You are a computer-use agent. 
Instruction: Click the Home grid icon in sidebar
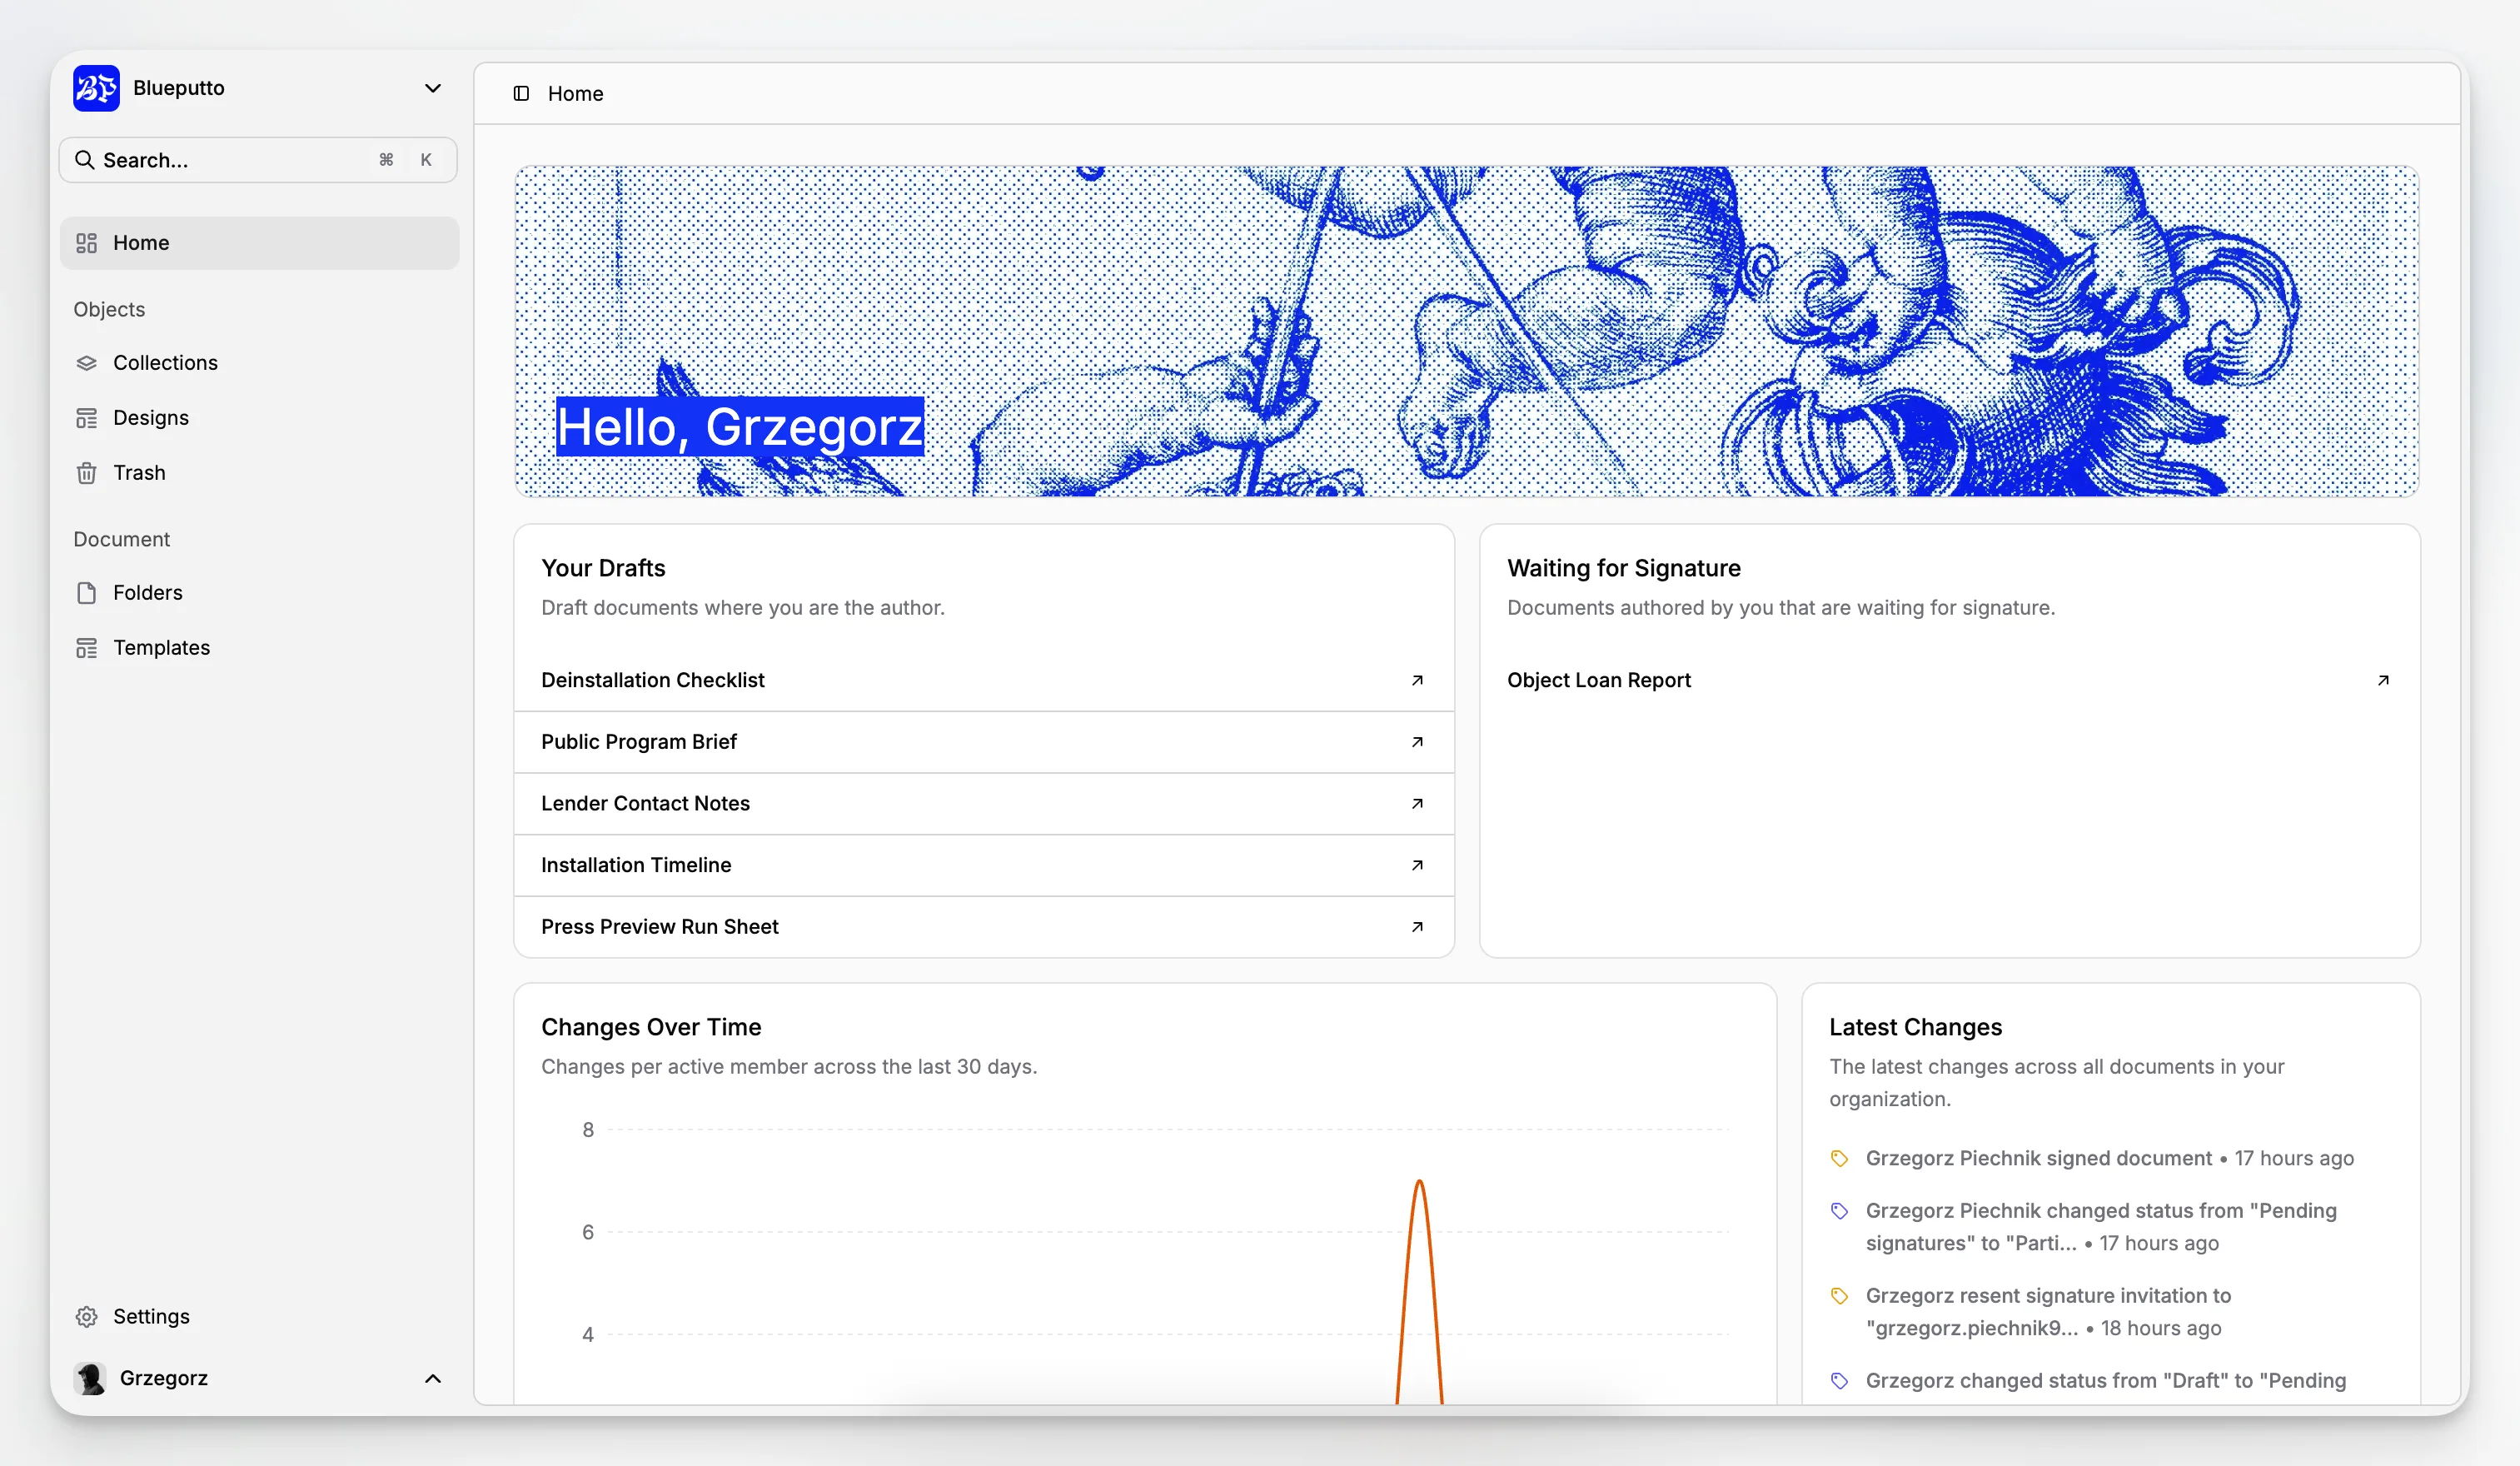point(87,243)
